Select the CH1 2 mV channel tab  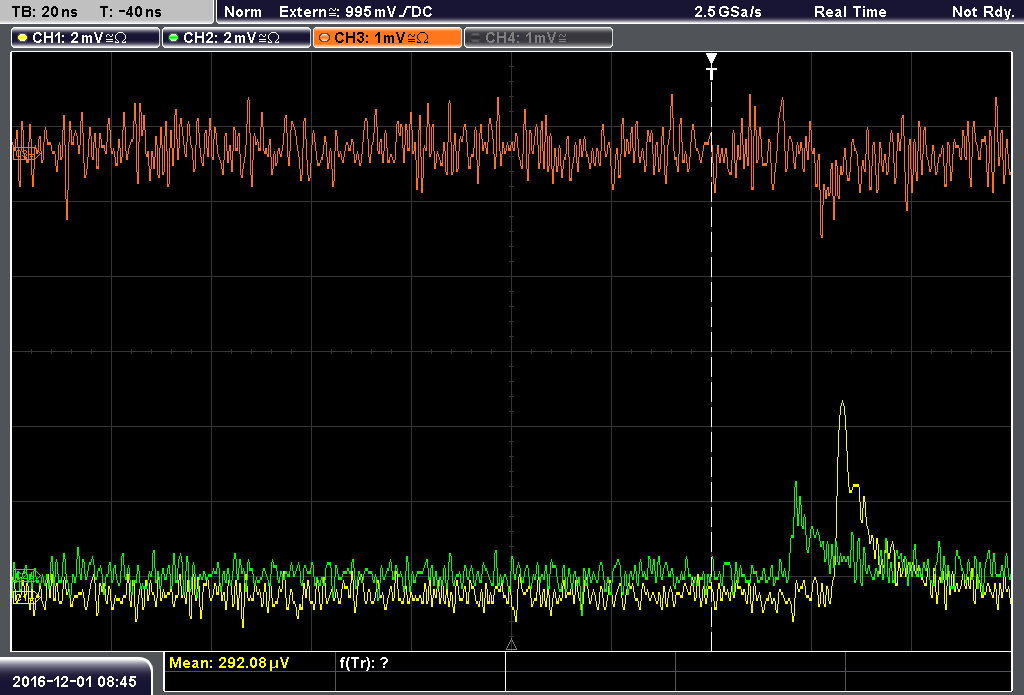click(x=86, y=38)
